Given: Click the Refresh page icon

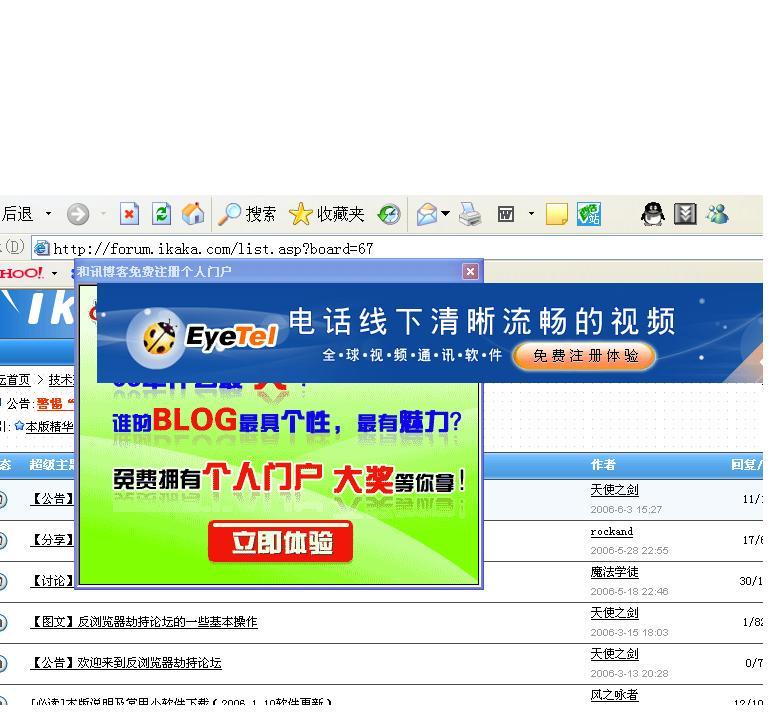Looking at the screenshot, I should point(161,214).
